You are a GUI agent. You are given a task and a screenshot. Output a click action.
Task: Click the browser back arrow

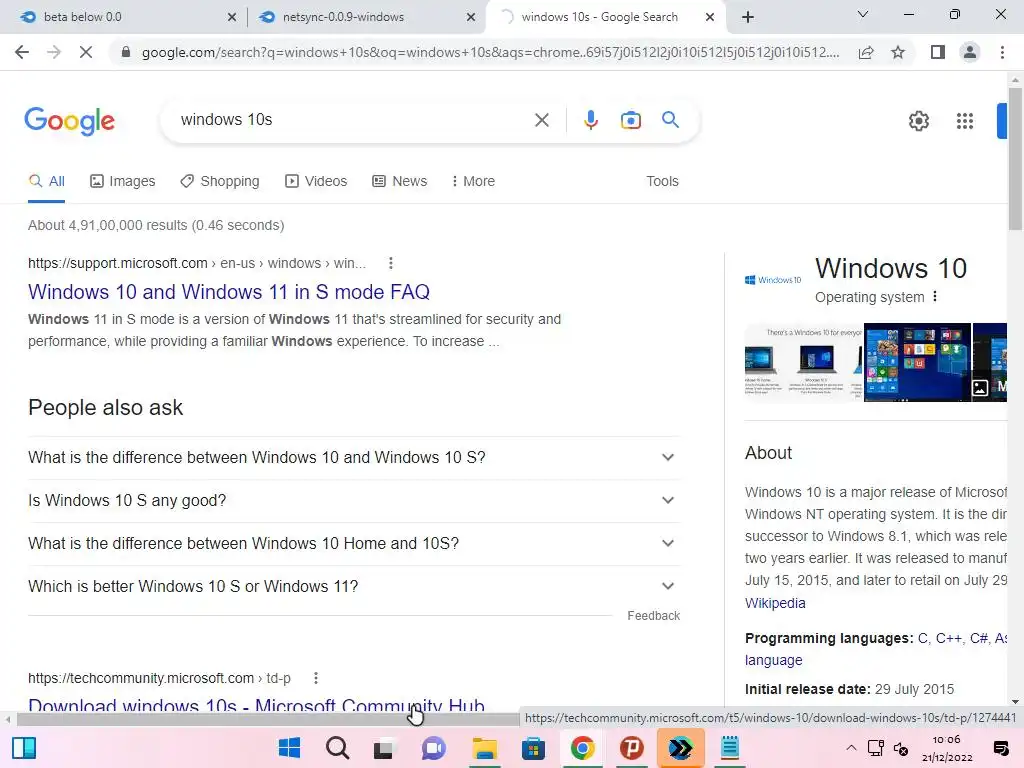22,52
